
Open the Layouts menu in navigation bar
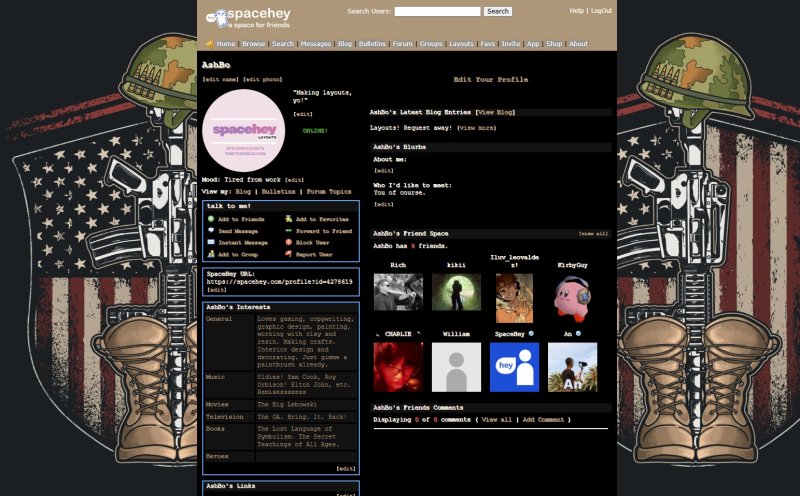tap(461, 44)
